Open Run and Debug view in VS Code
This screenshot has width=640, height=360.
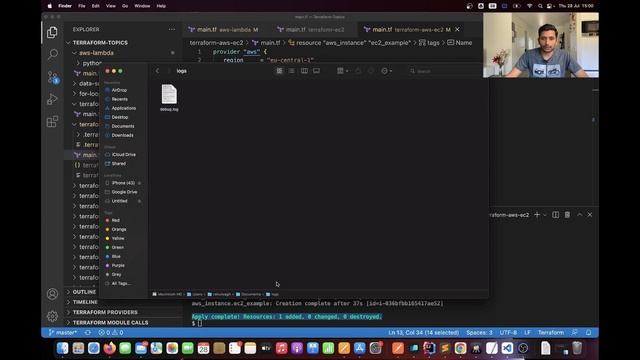pyautogui.click(x=52, y=99)
